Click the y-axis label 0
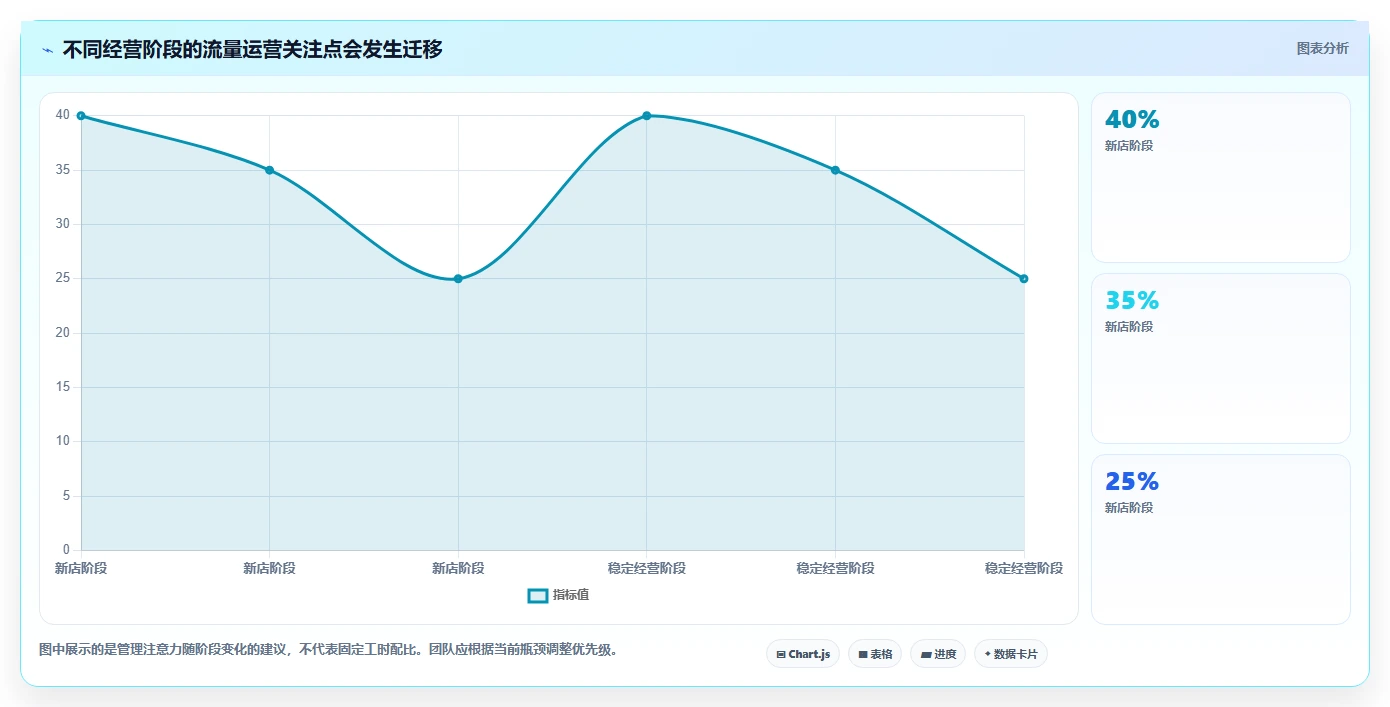Viewport: 1390px width, 707px height. 66,550
